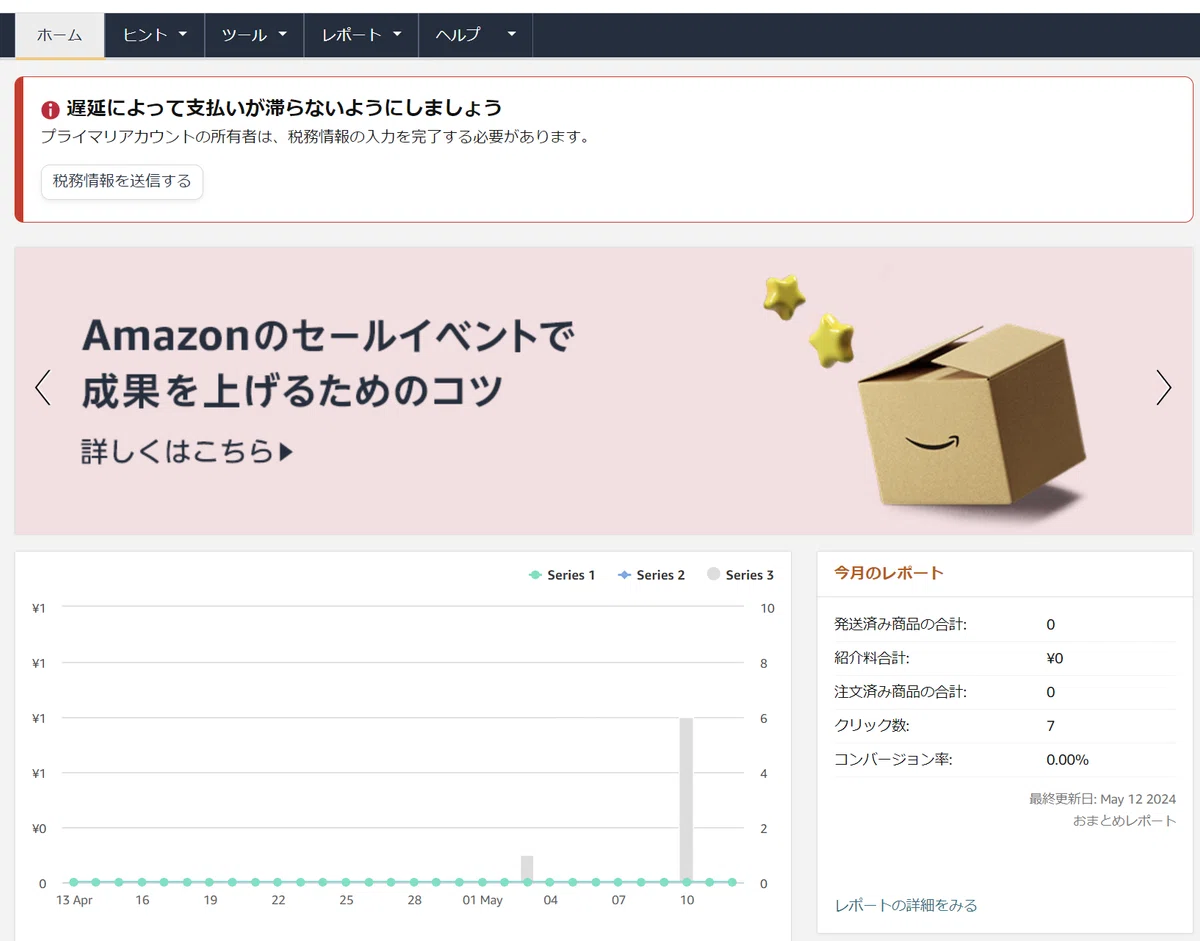1200x941 pixels.
Task: Toggle Series 1 in chart legend
Action: click(562, 575)
